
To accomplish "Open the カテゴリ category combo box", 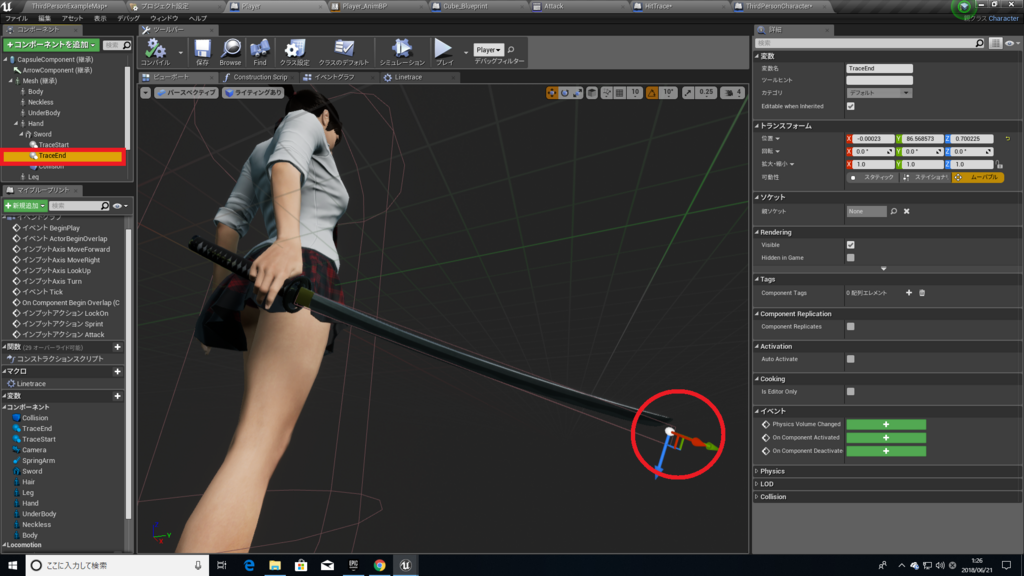I will 879,93.
